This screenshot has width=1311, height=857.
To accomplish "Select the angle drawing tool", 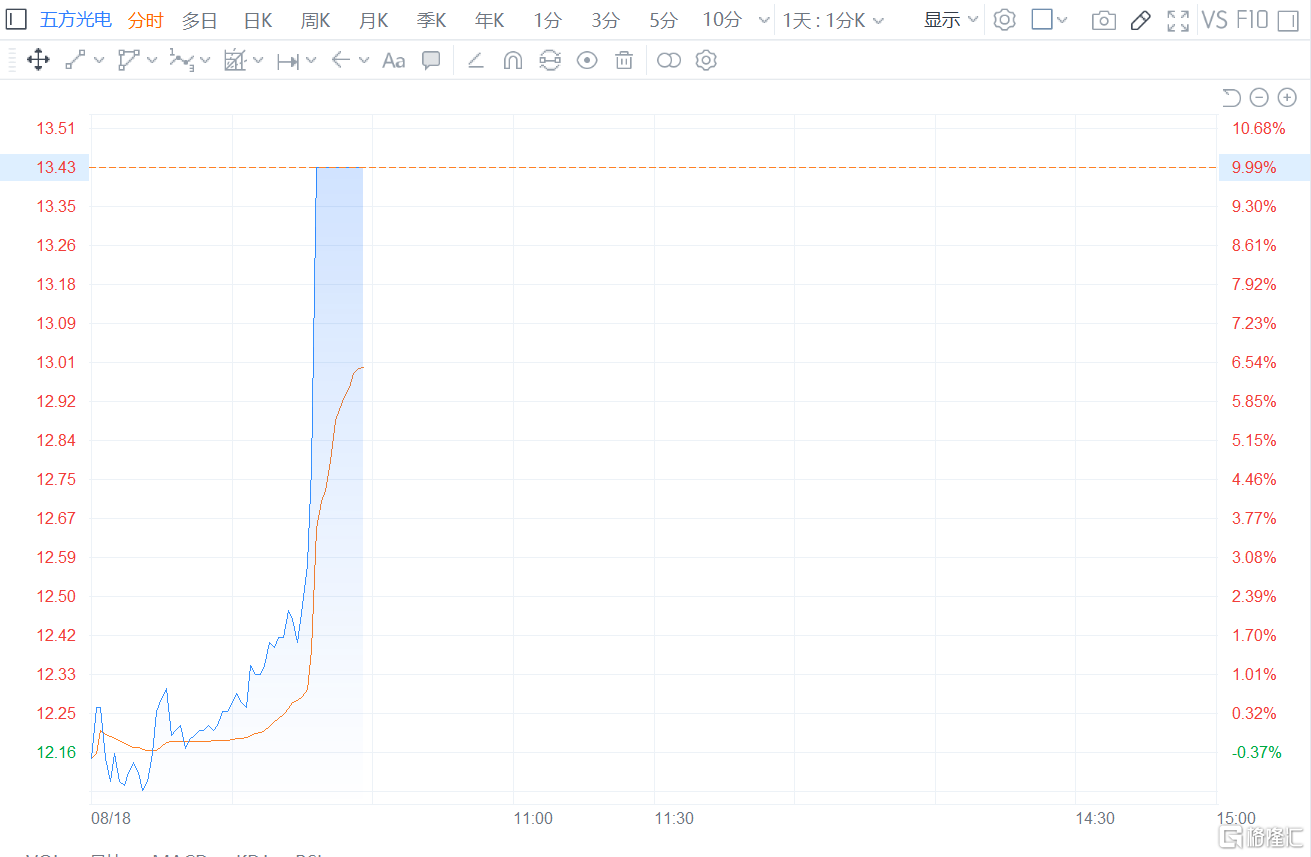I will [476, 61].
